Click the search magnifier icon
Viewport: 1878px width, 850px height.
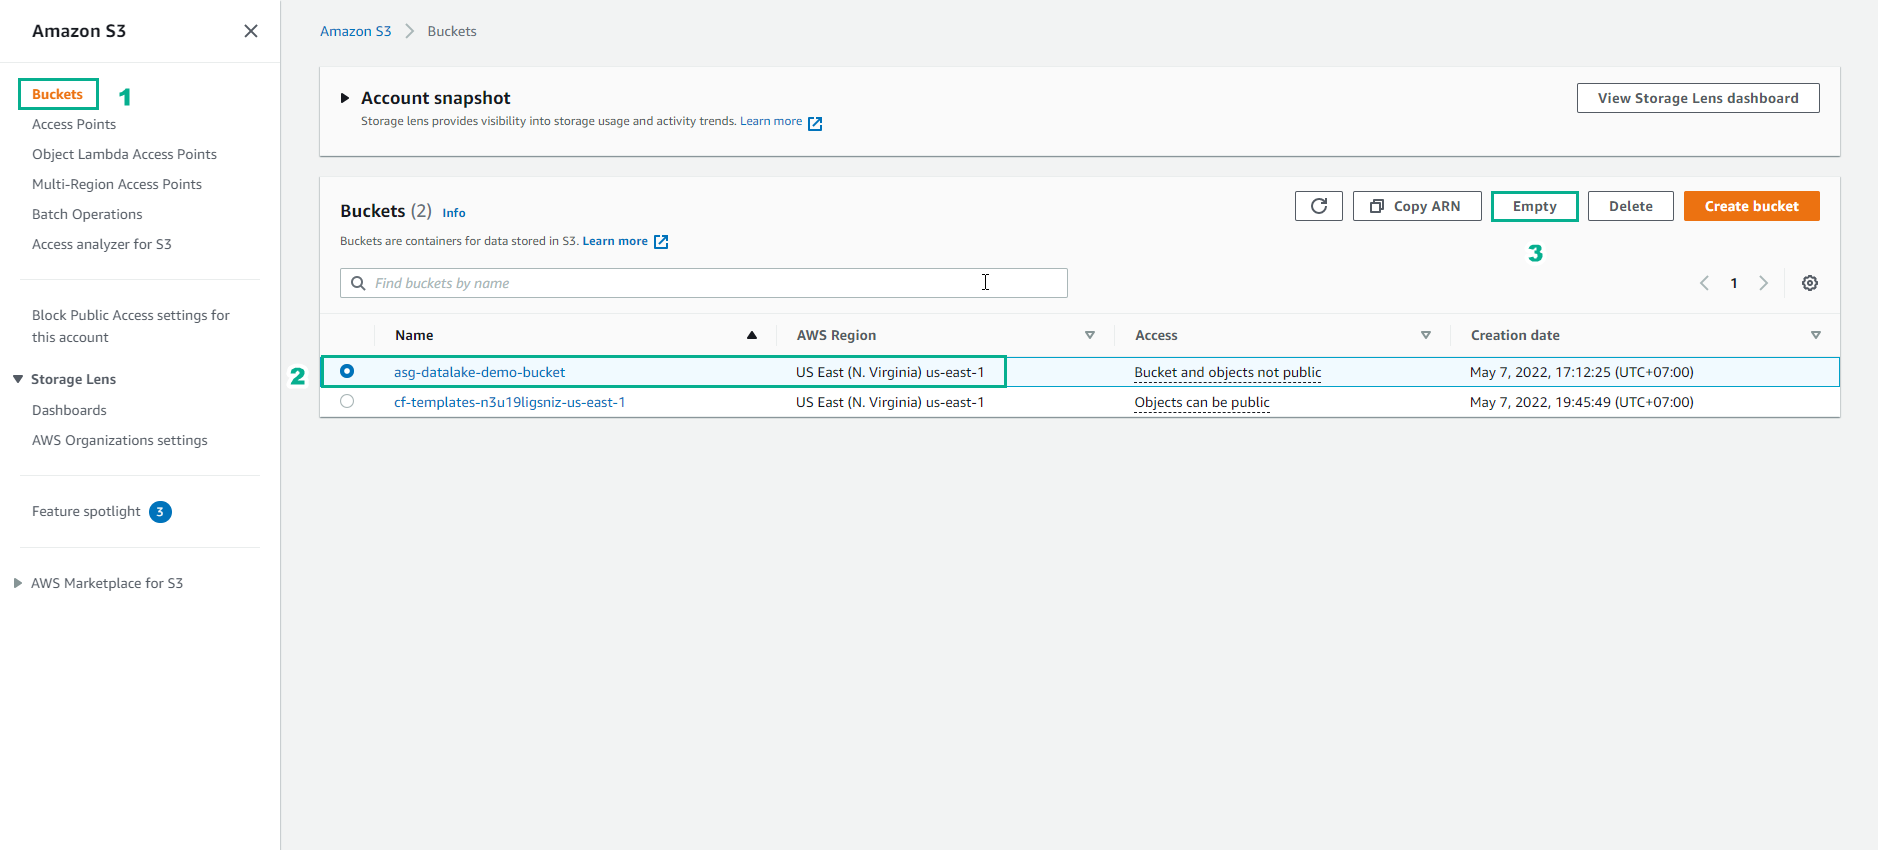pos(358,283)
